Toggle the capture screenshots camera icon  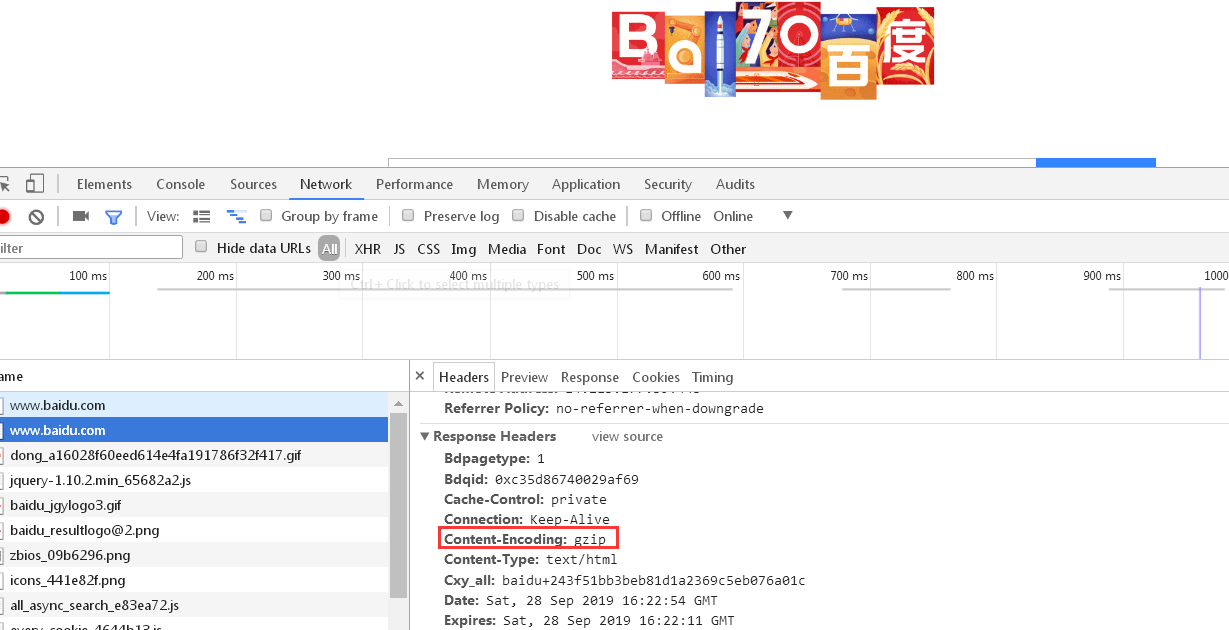(81, 216)
